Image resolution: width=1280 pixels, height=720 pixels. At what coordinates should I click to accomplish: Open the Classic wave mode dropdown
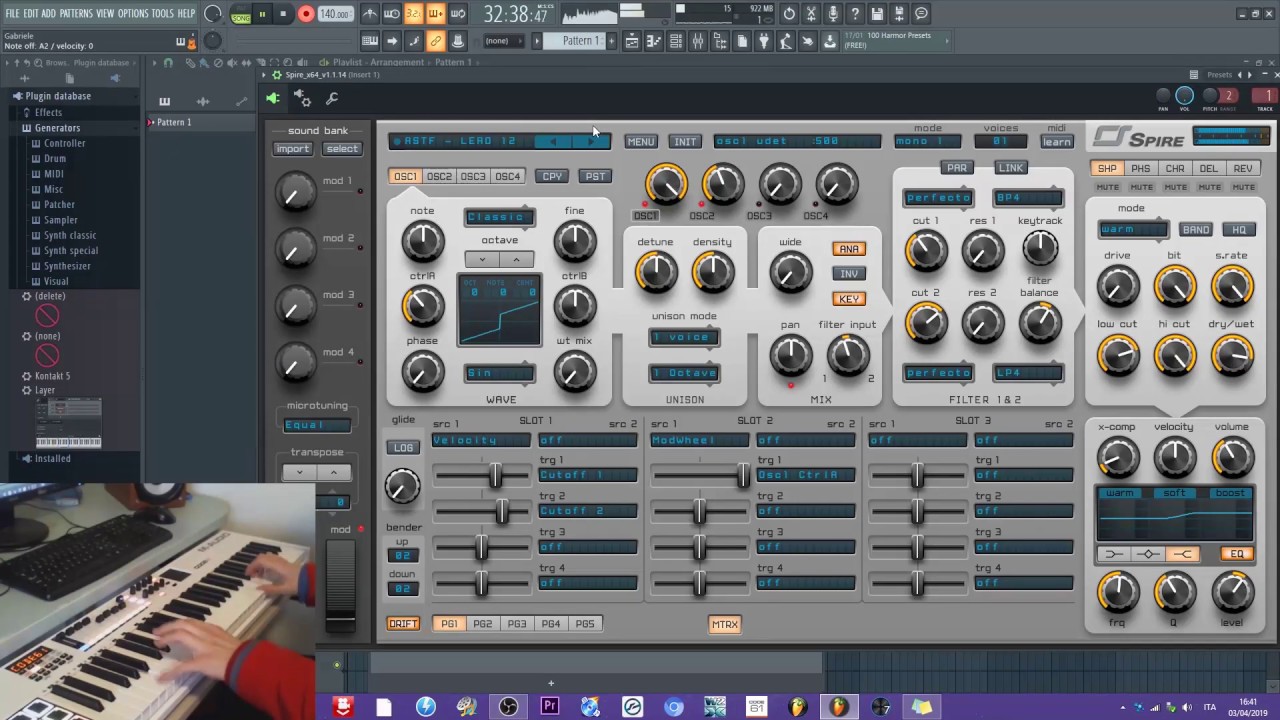(499, 217)
